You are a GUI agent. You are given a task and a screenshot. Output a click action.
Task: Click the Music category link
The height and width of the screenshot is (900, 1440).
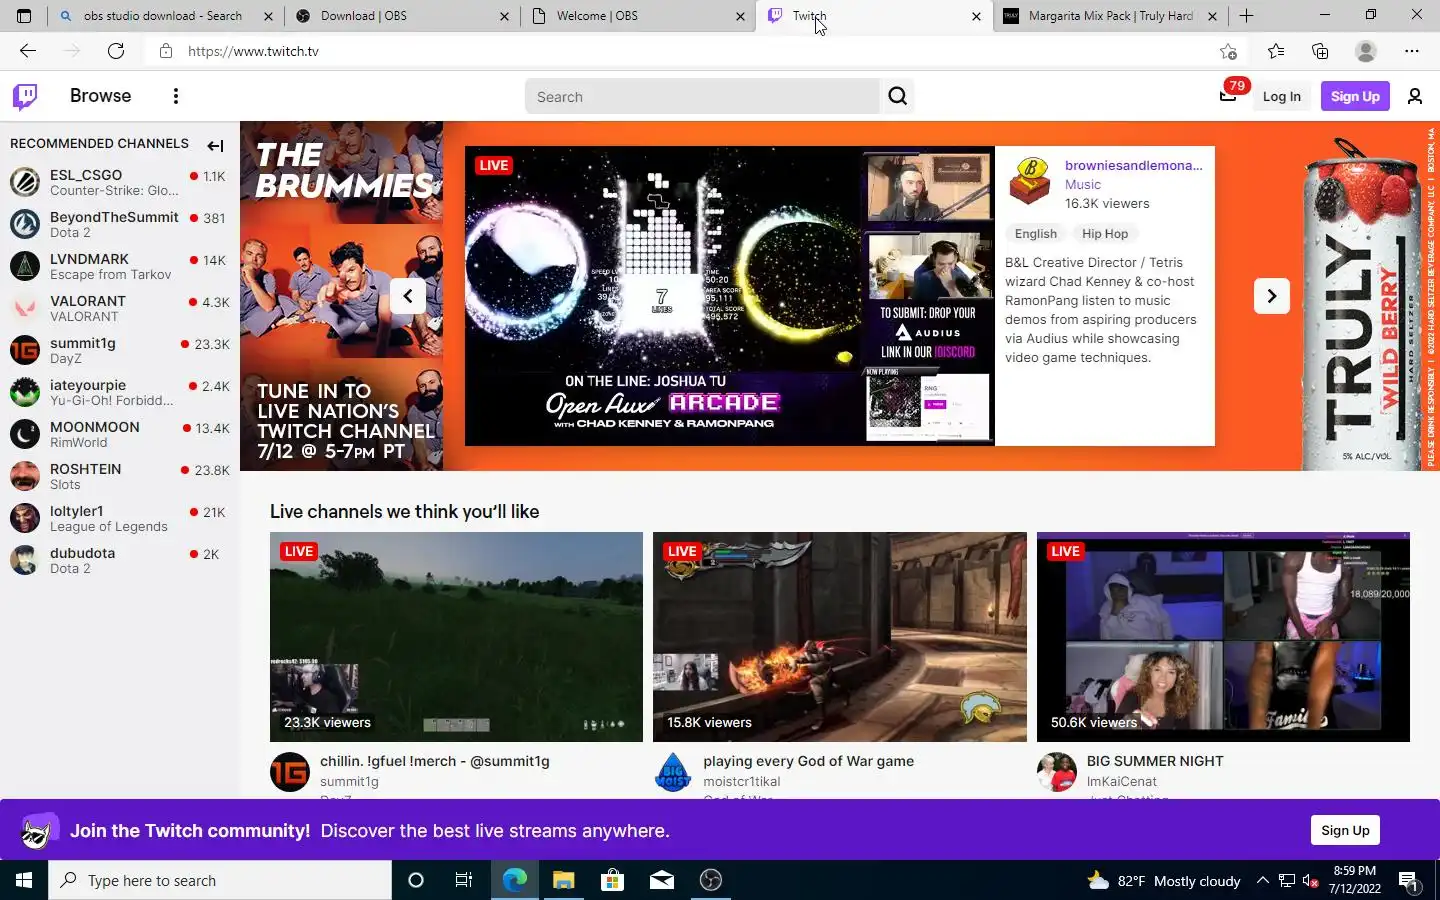point(1082,185)
